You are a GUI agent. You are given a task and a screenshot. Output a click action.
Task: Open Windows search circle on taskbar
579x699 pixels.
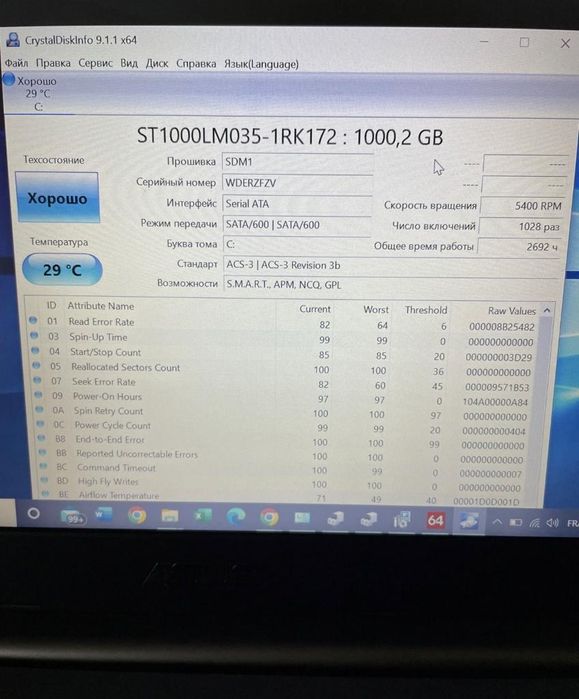[33, 513]
